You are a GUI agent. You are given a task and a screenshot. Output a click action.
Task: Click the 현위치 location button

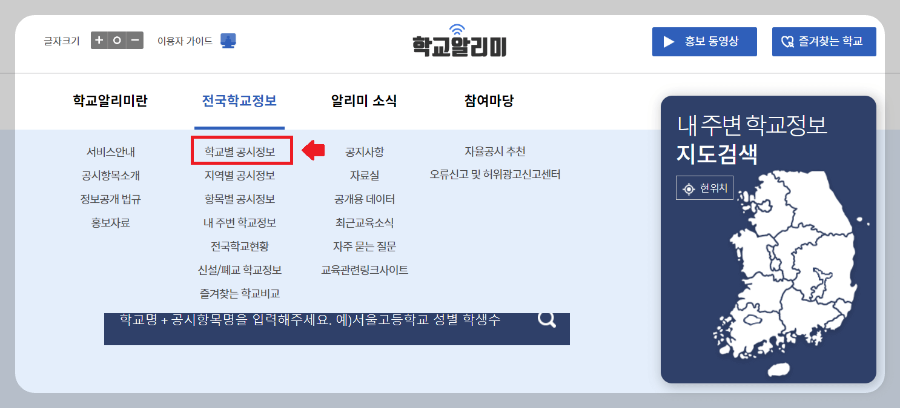705,189
